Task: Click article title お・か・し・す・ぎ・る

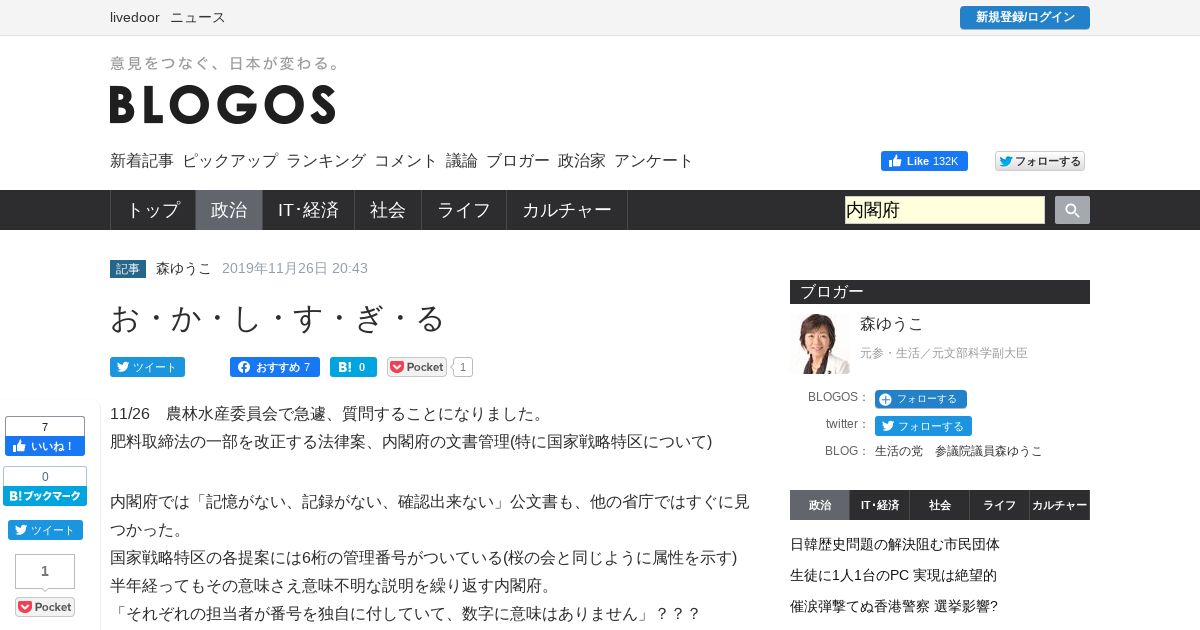Action: [x=277, y=318]
